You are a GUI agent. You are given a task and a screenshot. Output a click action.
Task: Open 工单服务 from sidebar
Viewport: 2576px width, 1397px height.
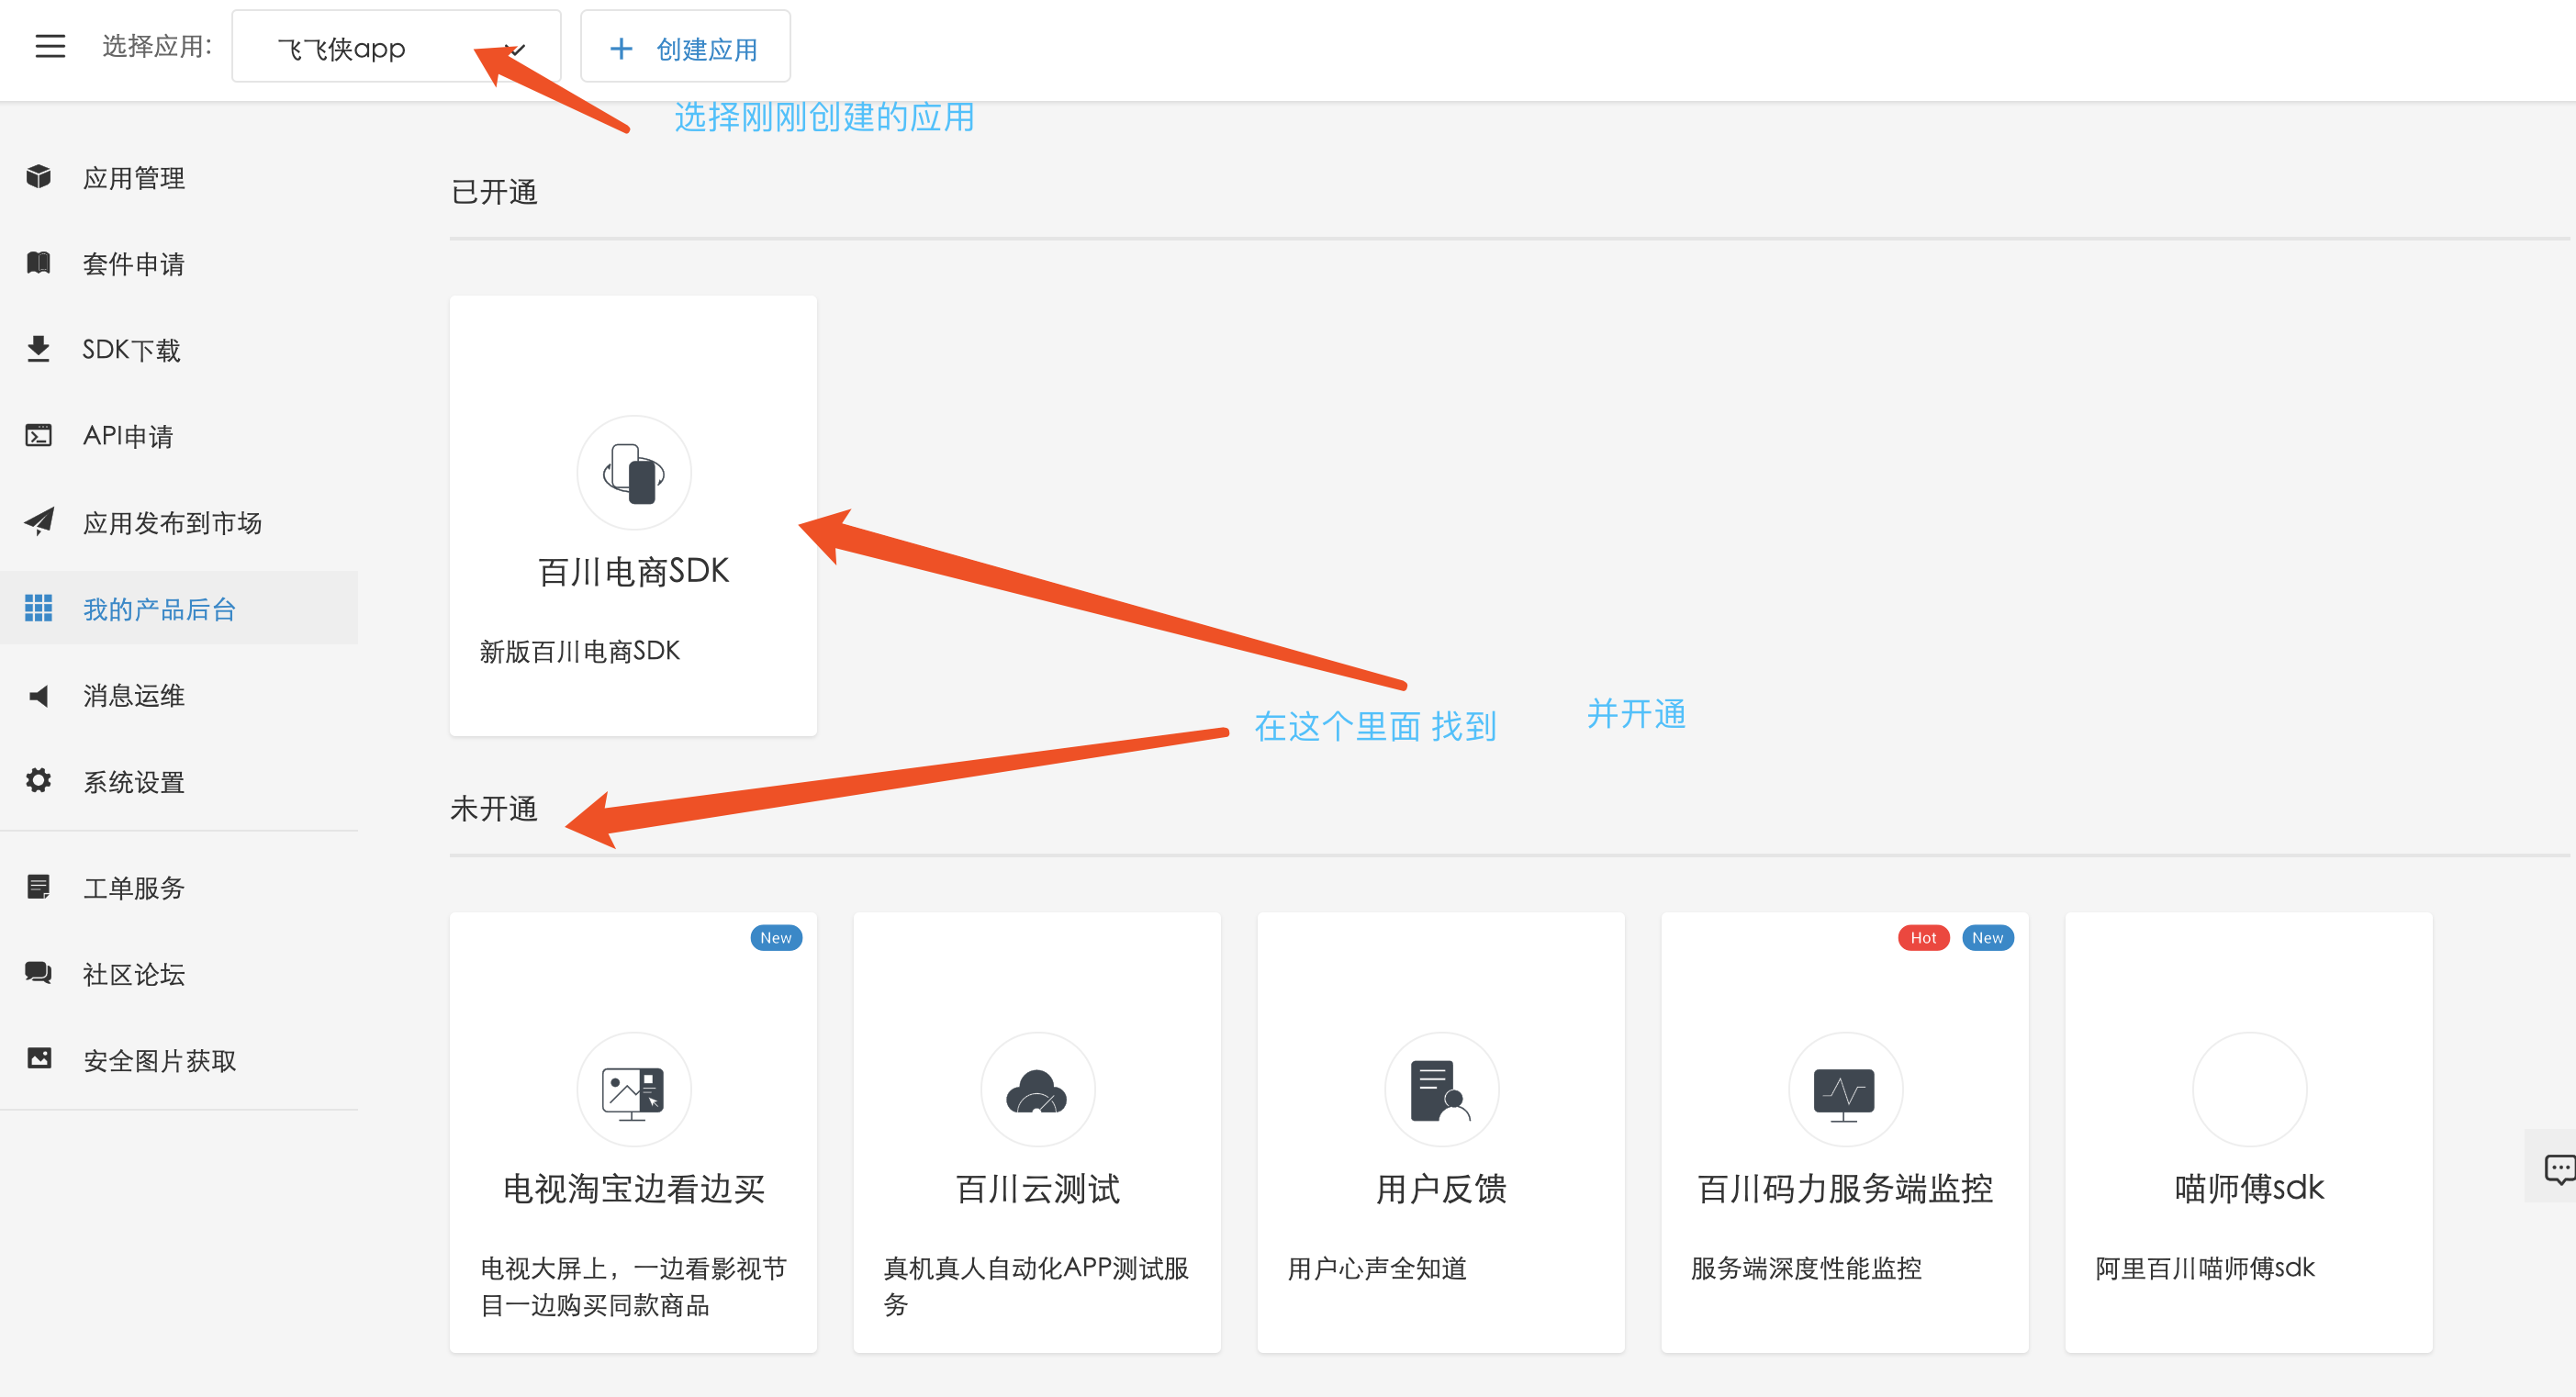click(133, 887)
